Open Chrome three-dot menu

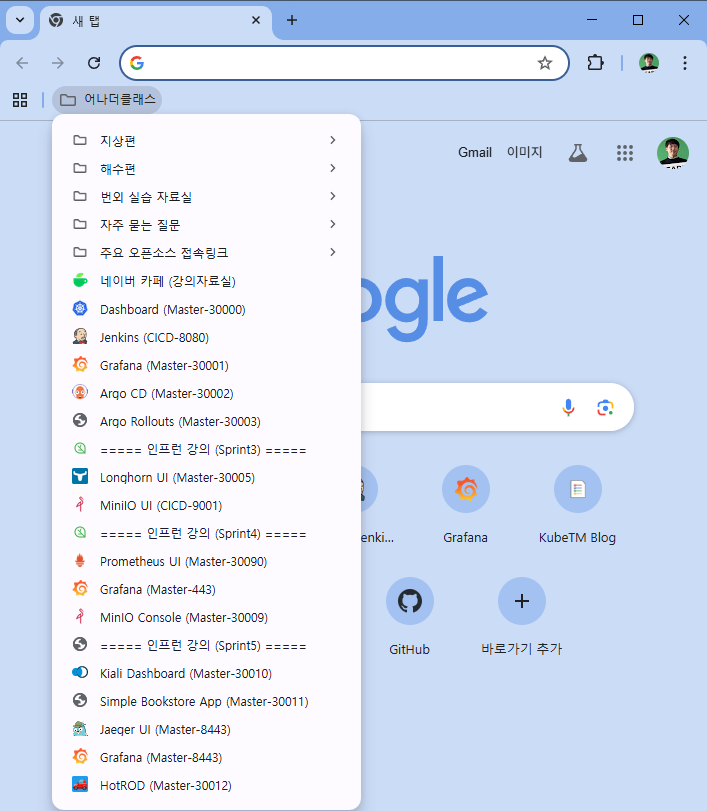pos(685,63)
